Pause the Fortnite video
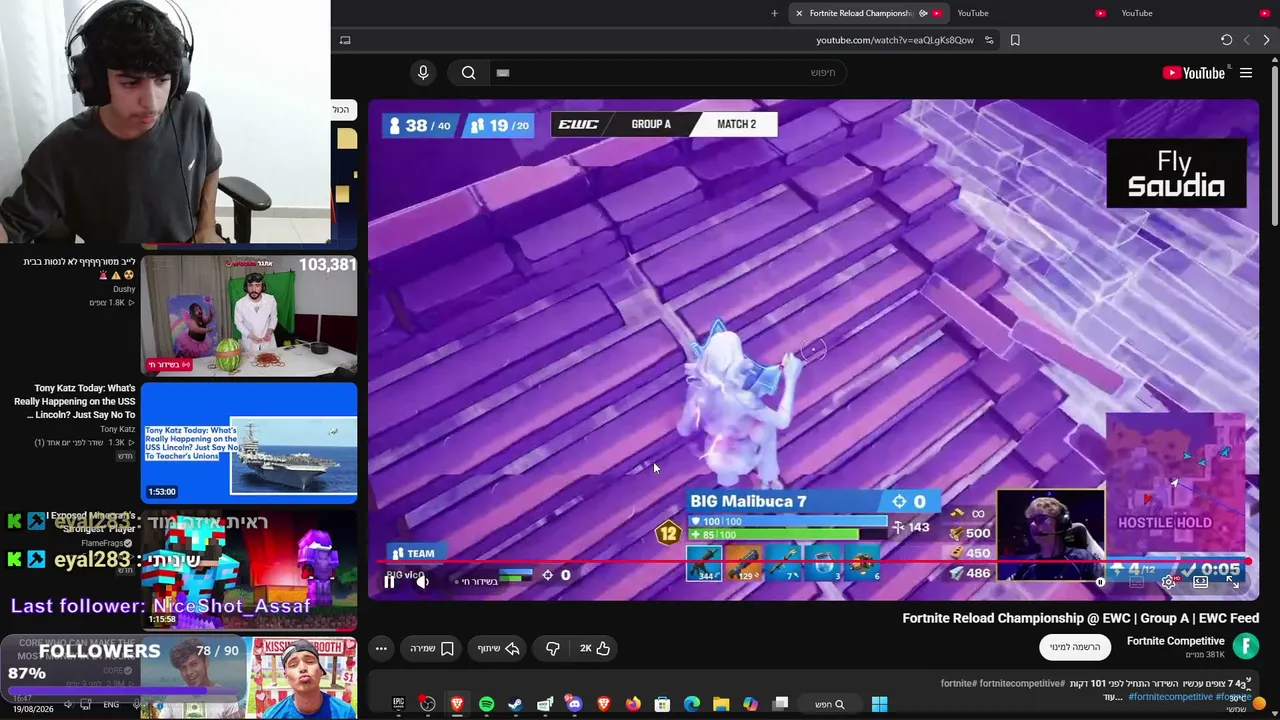The image size is (1280, 720). (390, 581)
